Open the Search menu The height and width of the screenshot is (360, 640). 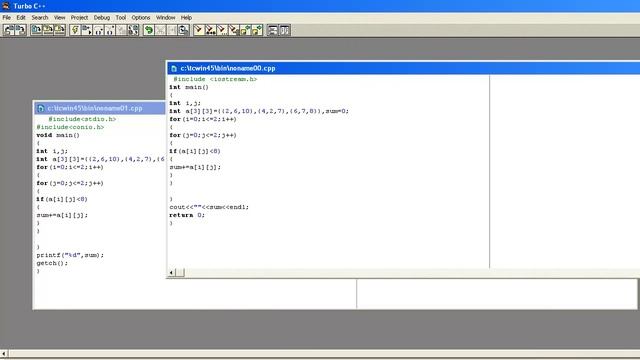40,18
